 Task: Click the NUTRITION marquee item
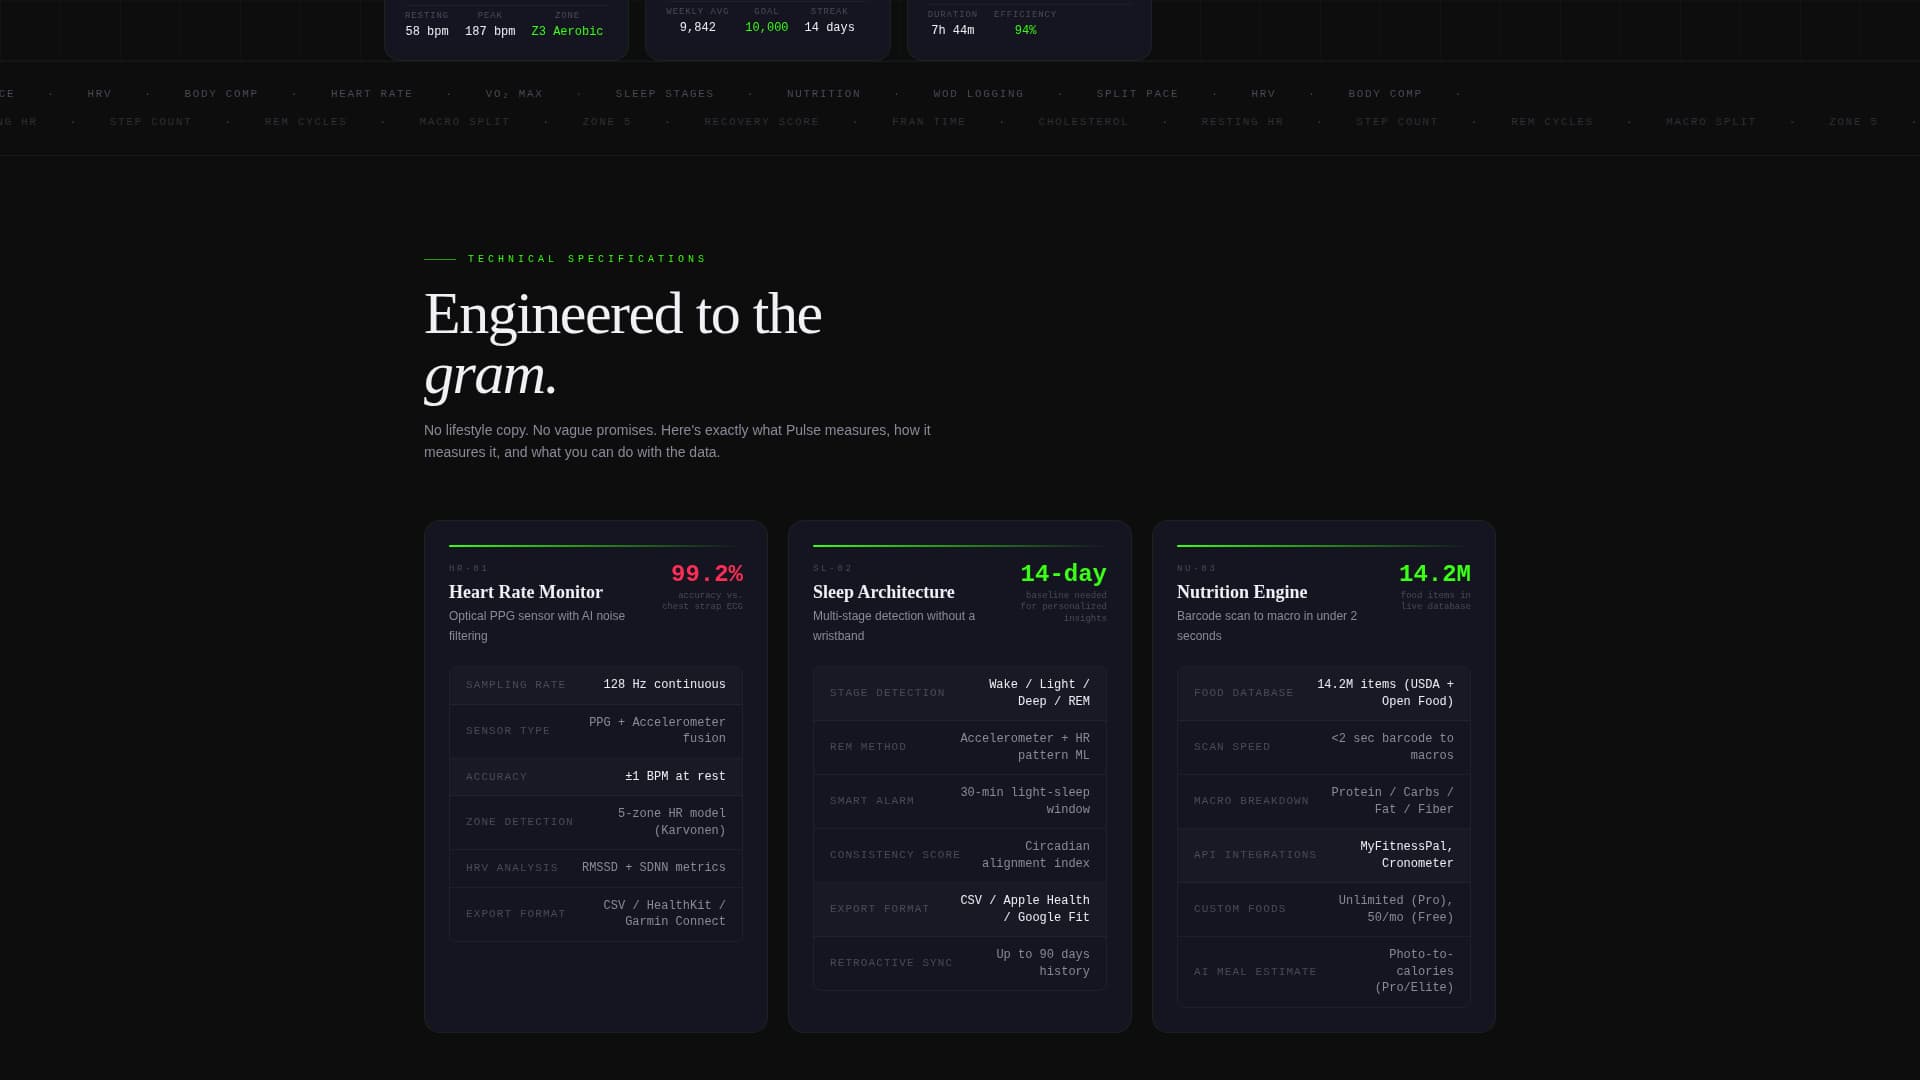click(x=824, y=94)
